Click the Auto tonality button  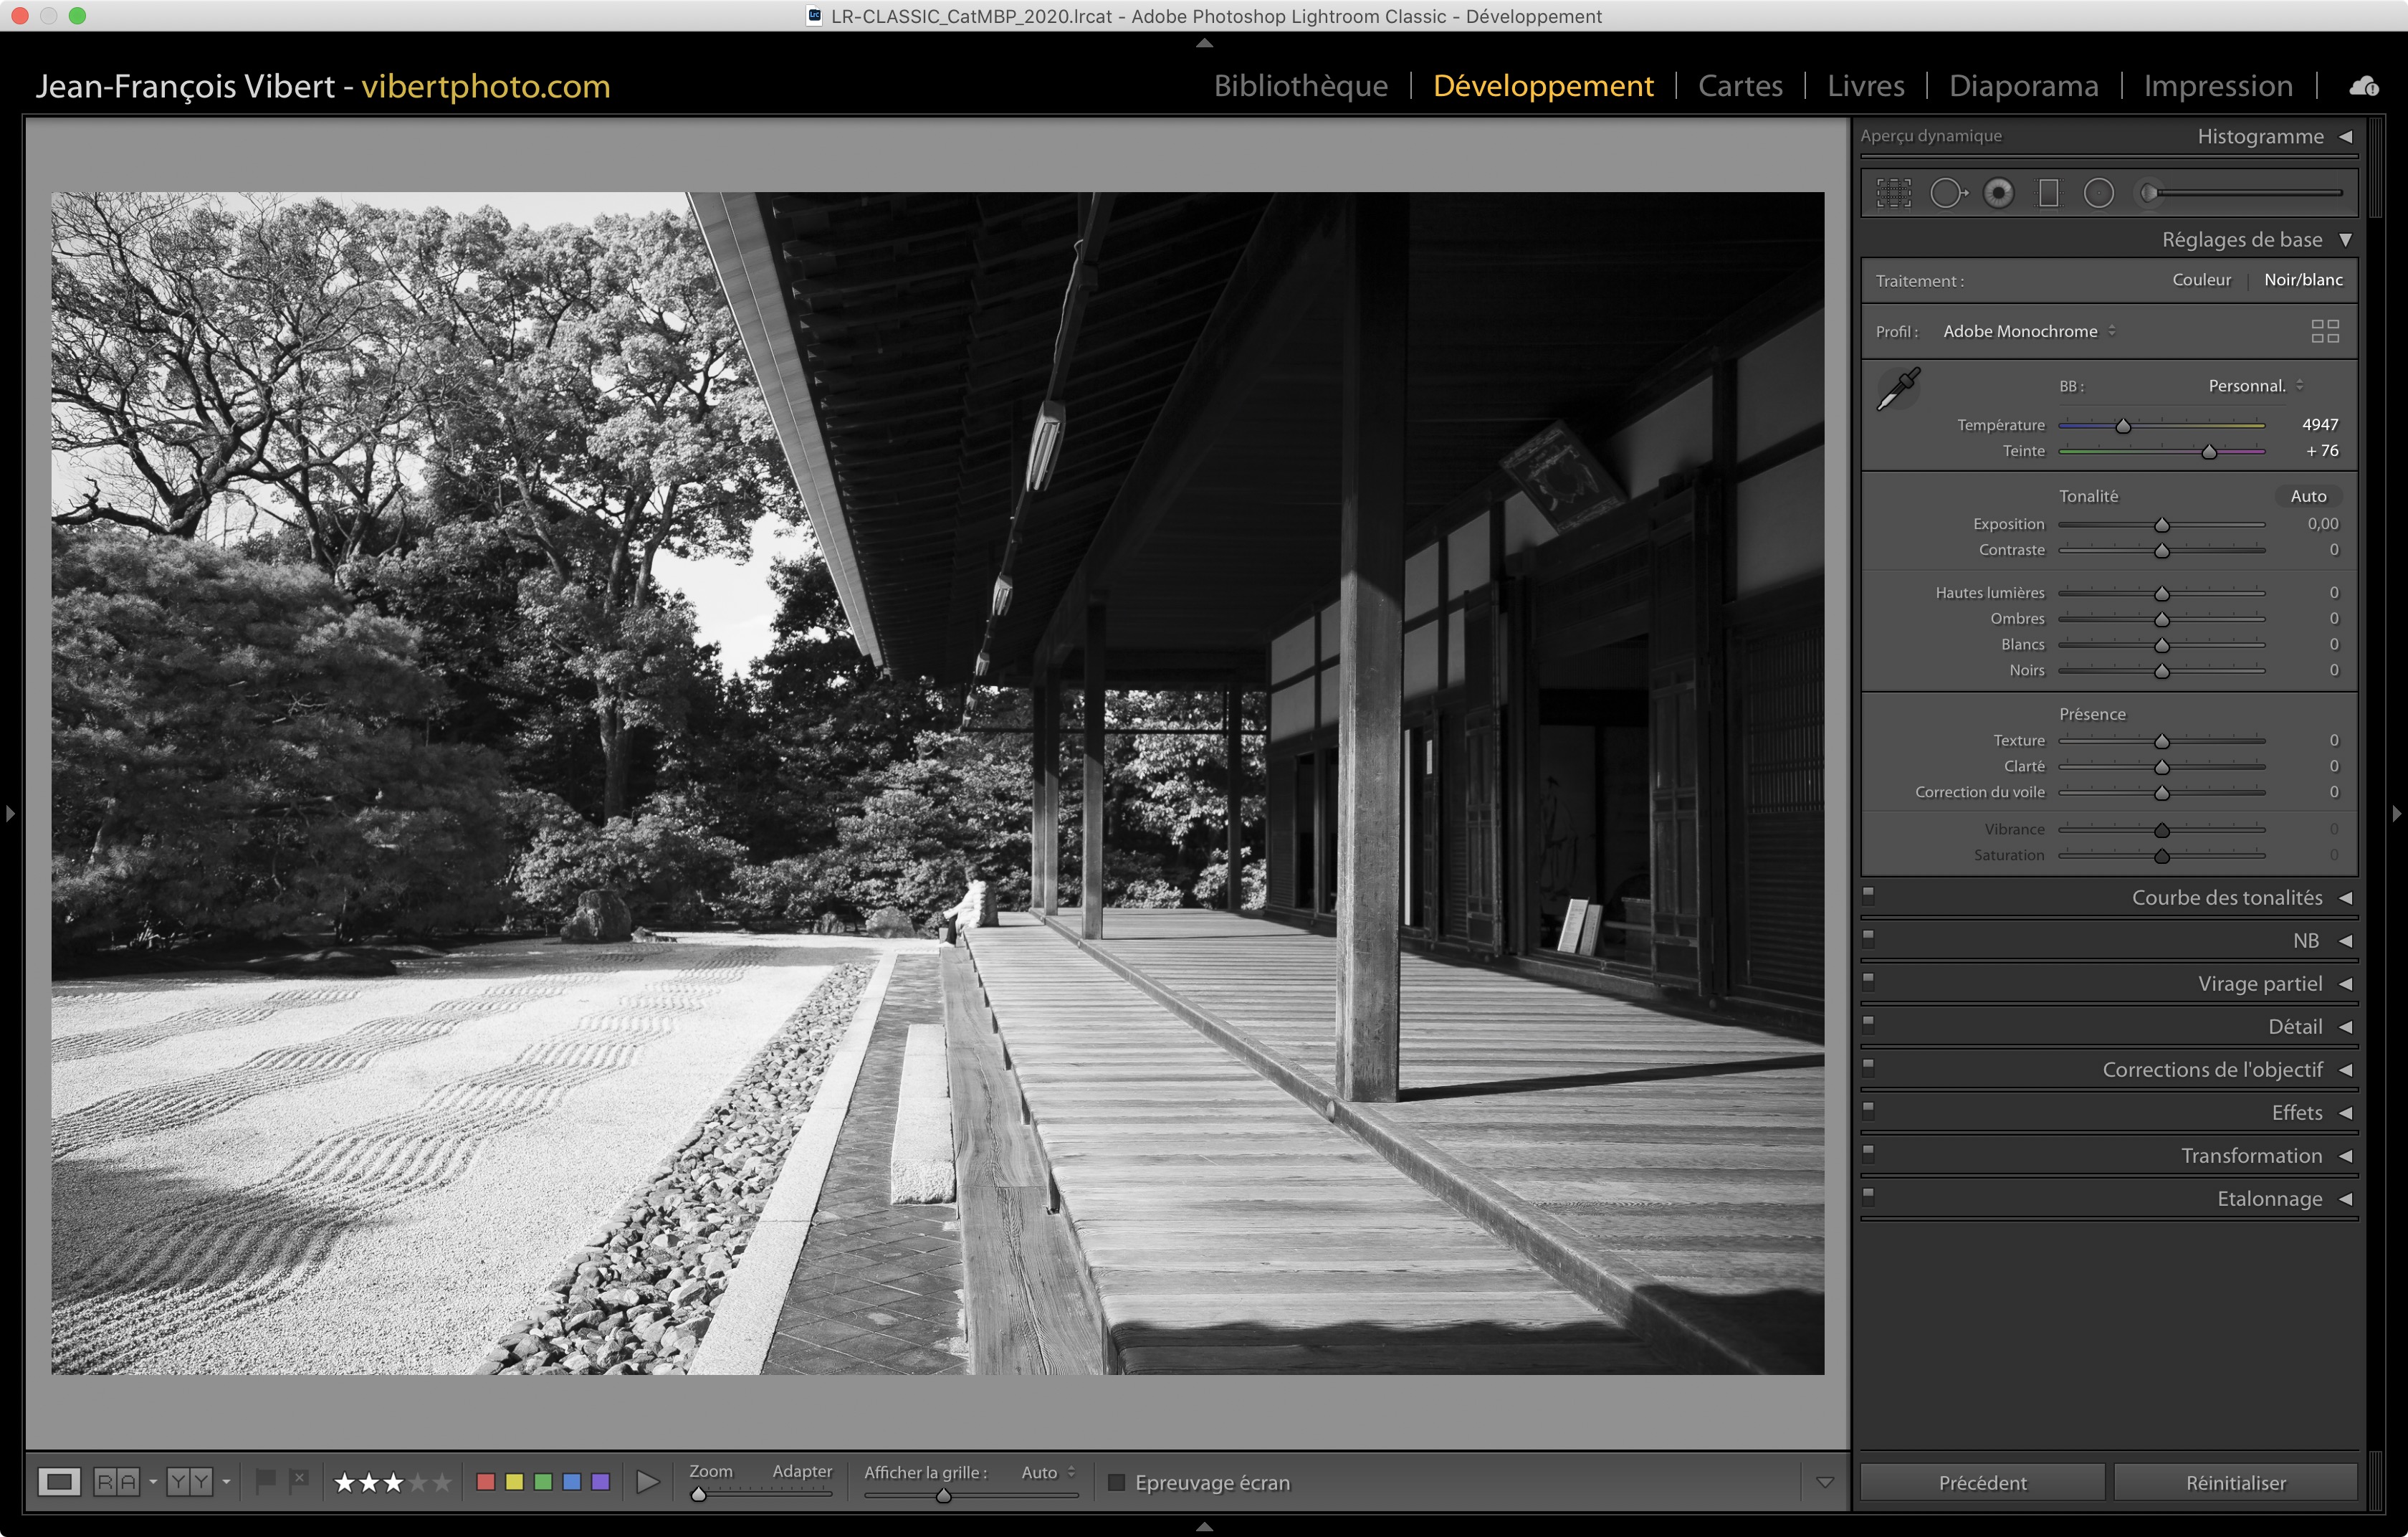2307,496
